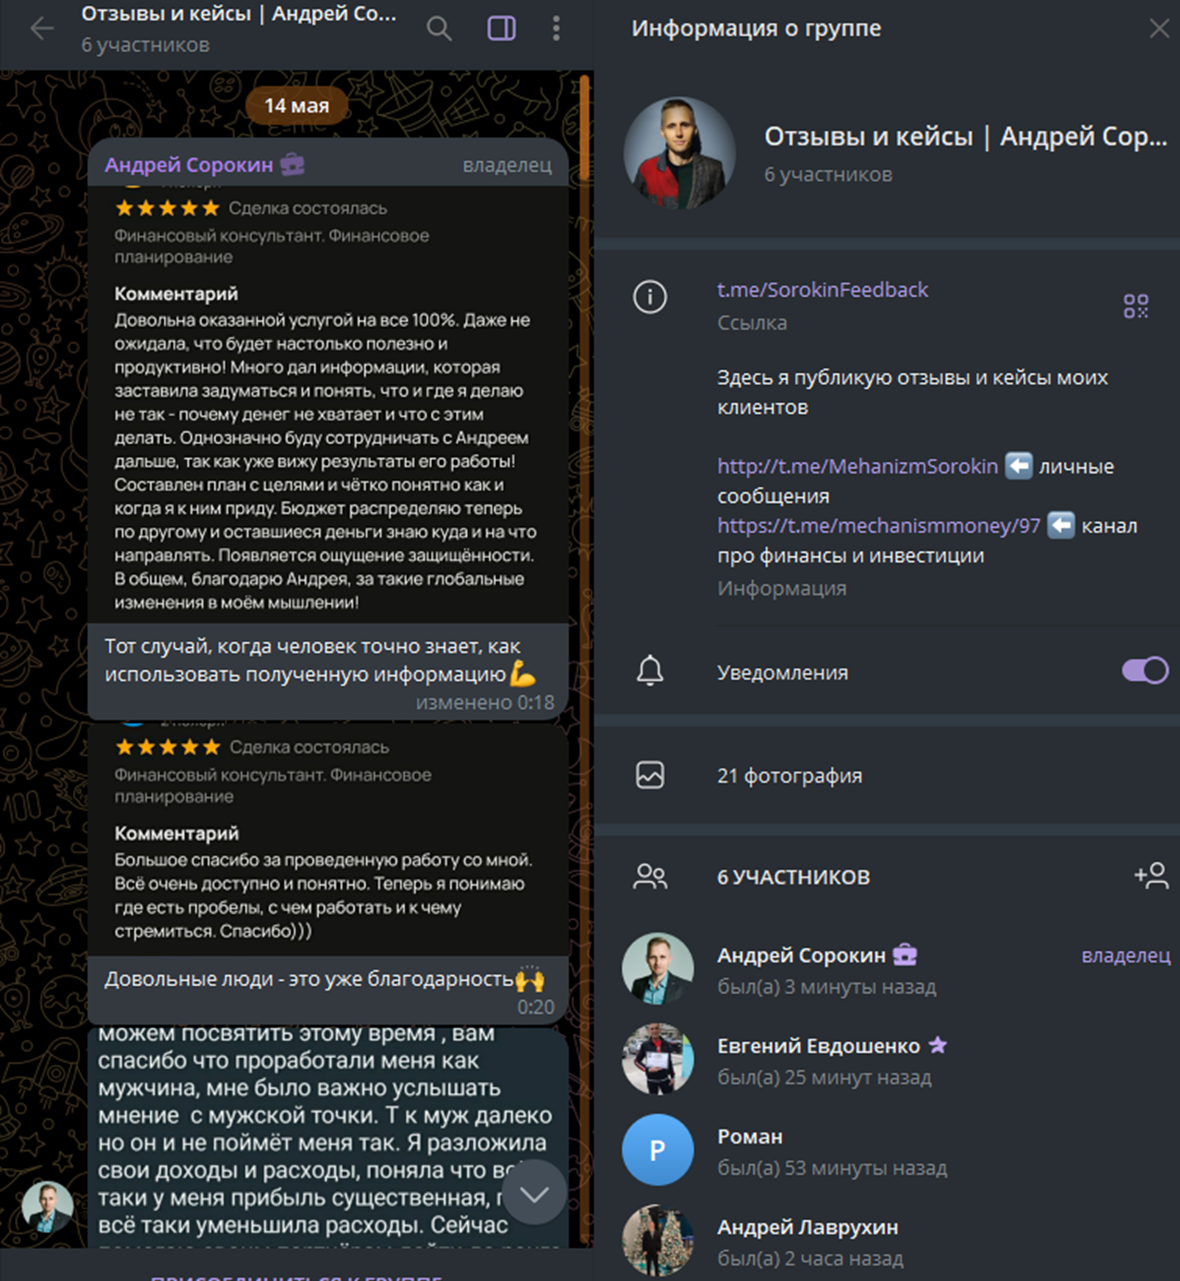
Task: Open the t.me/MehanizmSorokin link
Action: 857,466
